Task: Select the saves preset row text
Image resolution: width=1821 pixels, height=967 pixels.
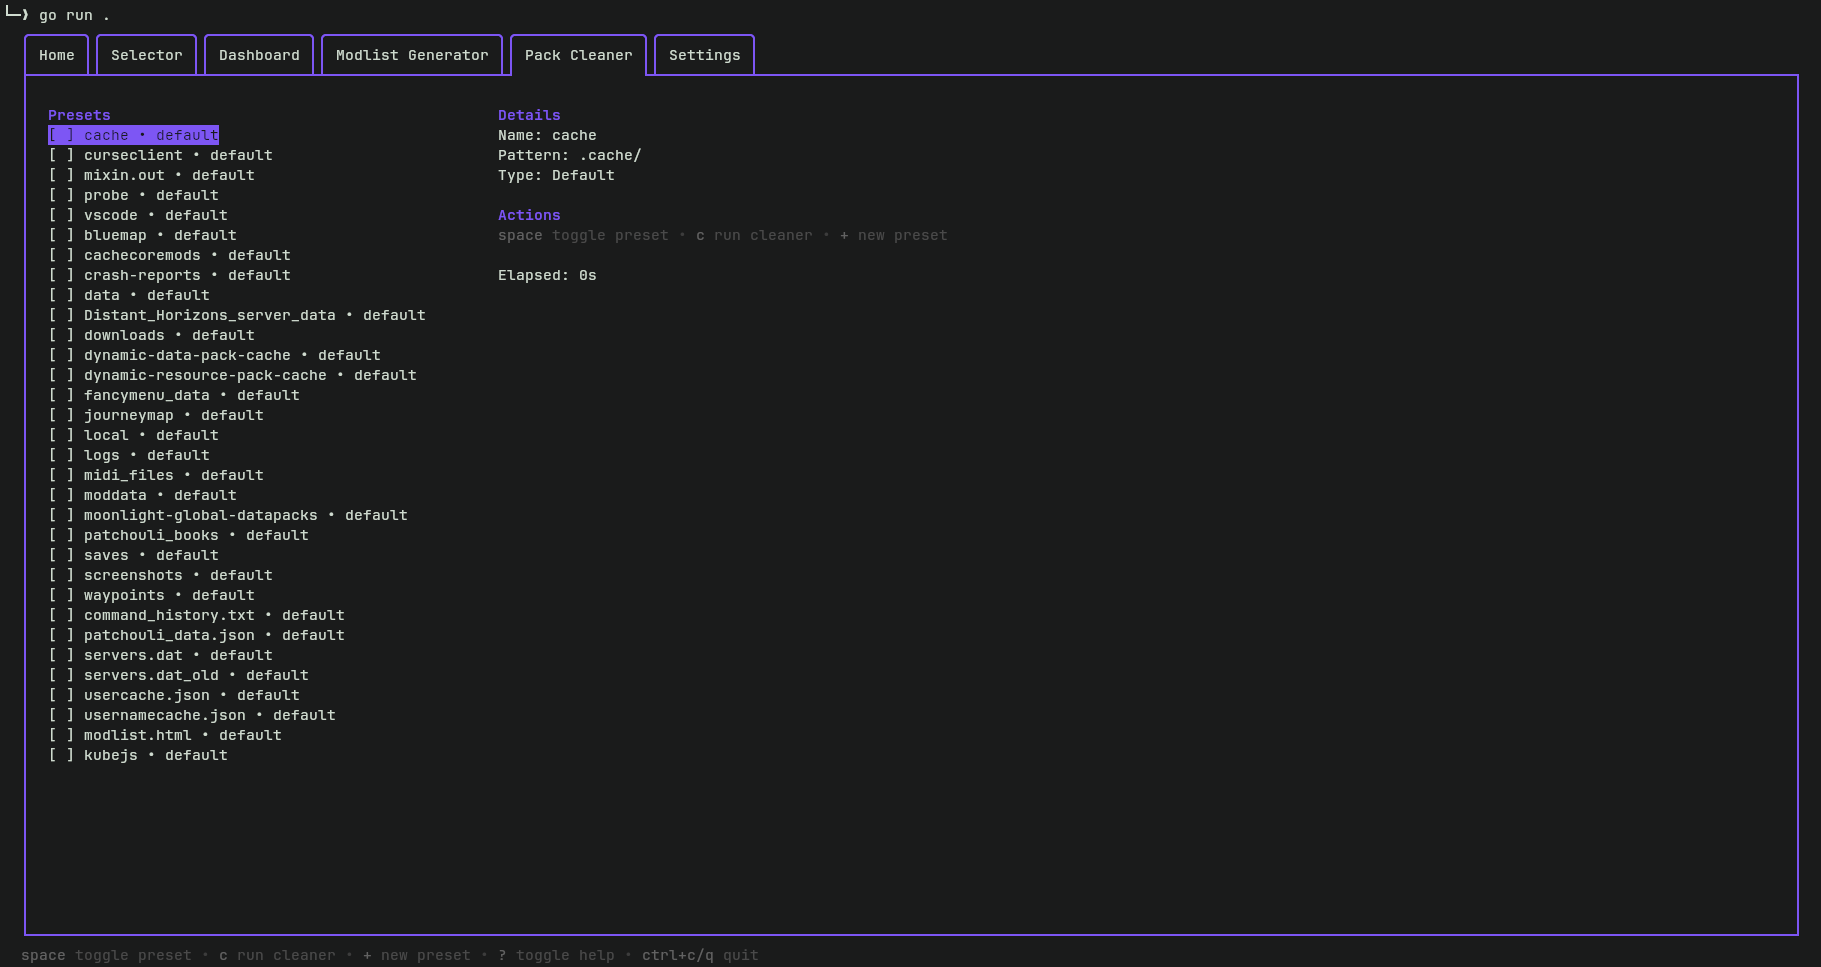Action: click(x=151, y=555)
